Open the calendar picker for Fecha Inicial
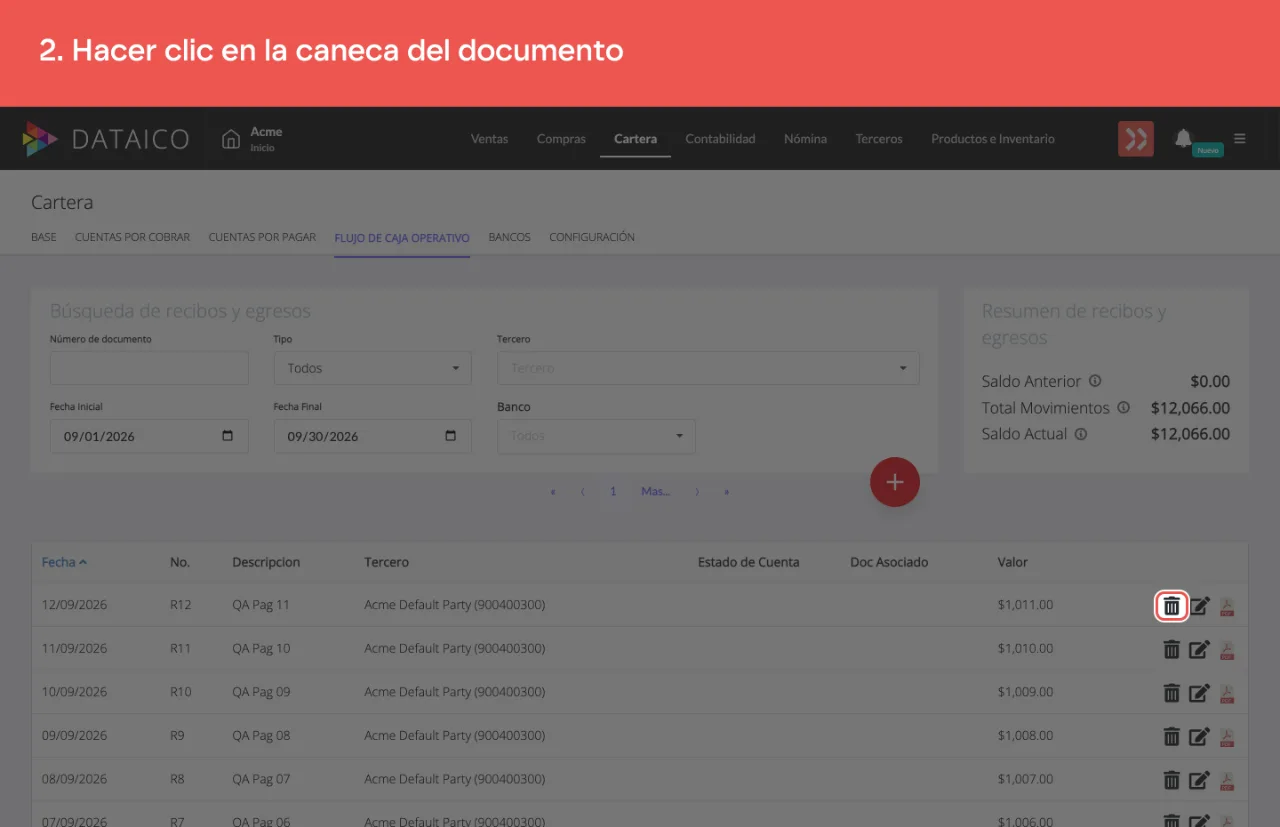 [x=227, y=436]
